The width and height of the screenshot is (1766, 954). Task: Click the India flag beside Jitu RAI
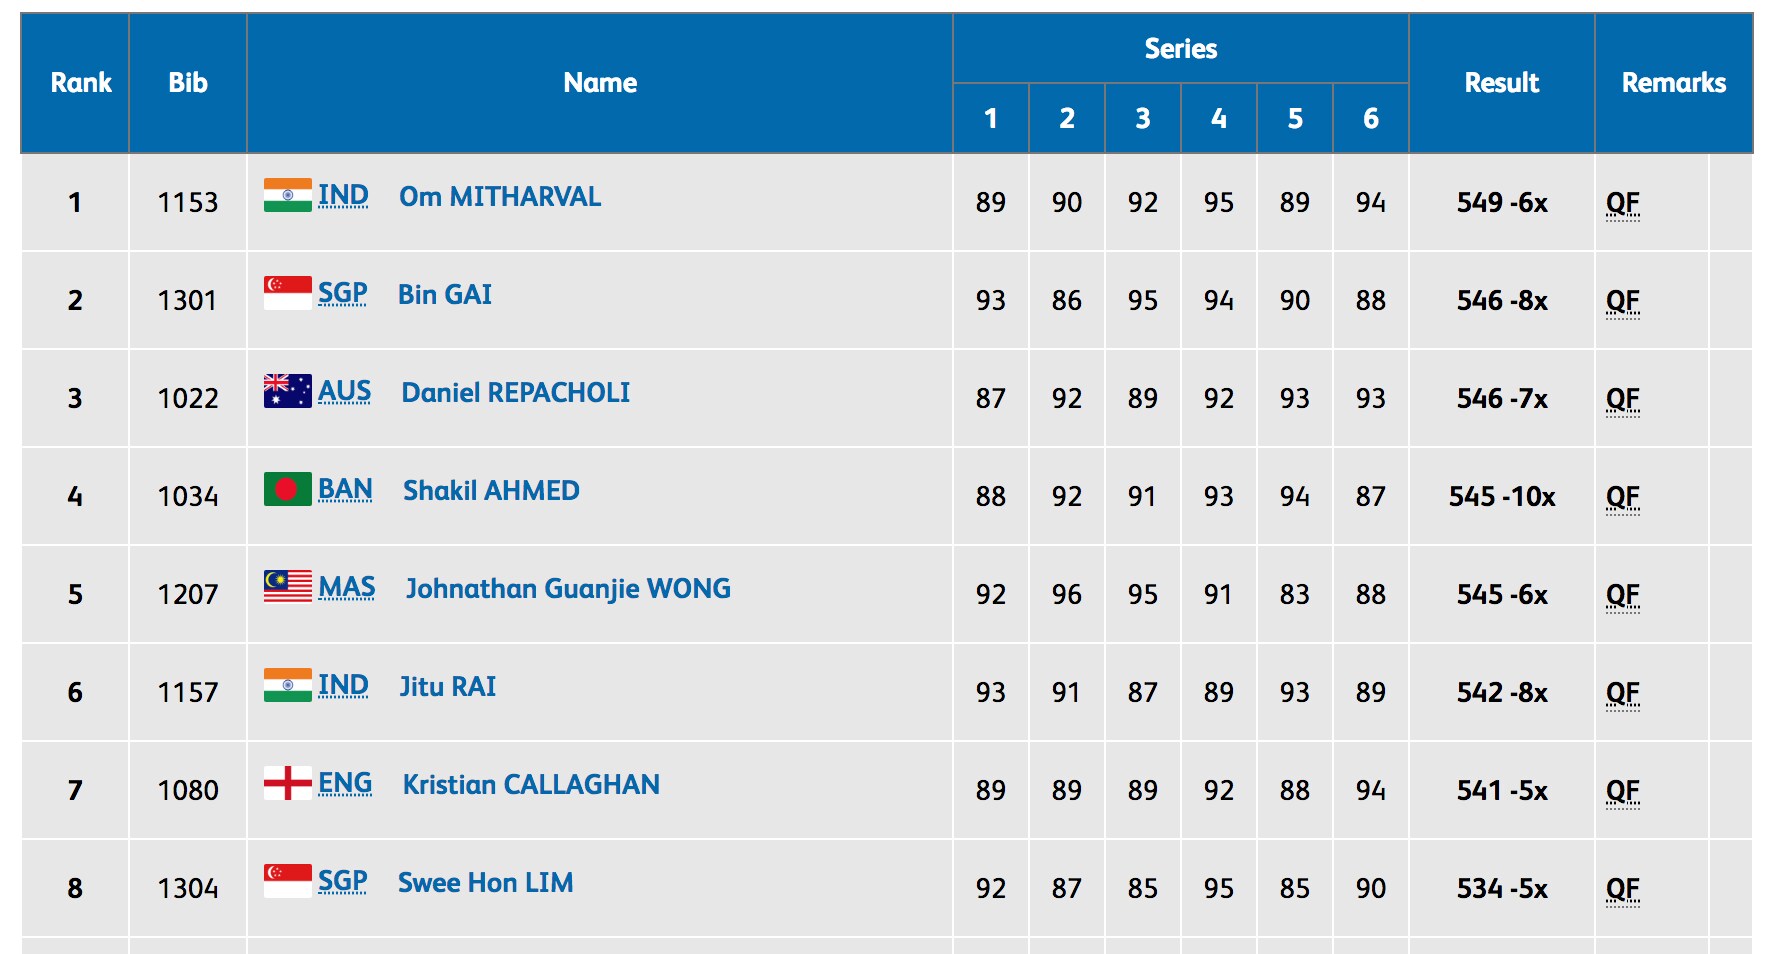(287, 685)
